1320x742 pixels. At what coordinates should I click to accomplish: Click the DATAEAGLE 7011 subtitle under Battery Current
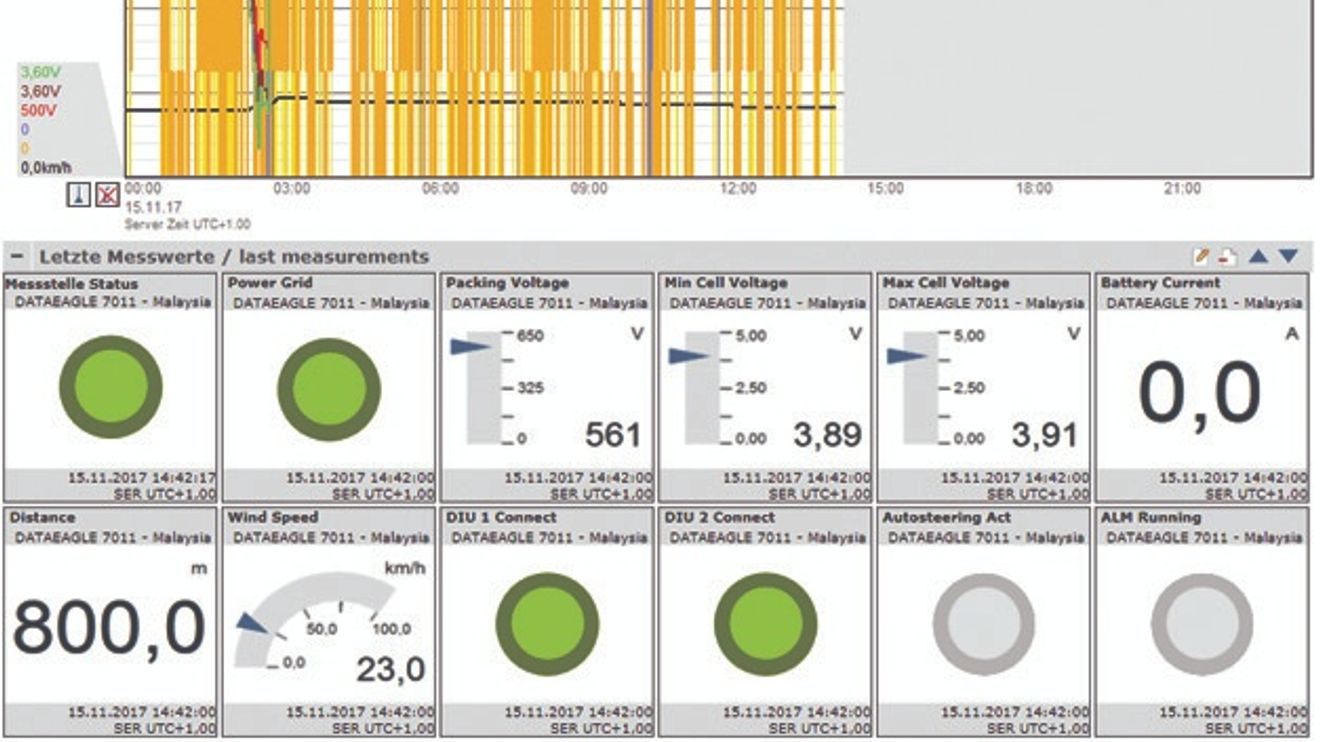point(1204,302)
